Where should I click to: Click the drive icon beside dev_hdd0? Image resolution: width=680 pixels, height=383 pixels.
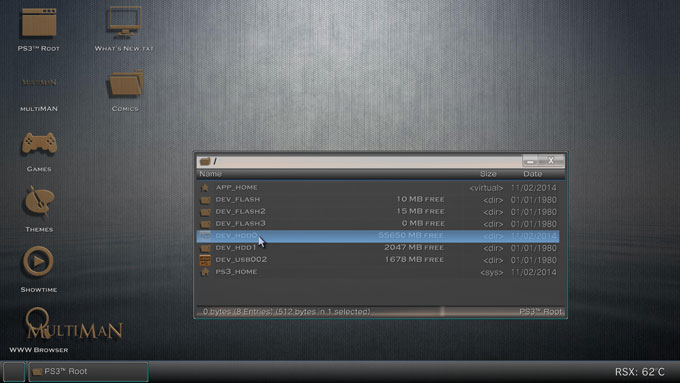[205, 236]
